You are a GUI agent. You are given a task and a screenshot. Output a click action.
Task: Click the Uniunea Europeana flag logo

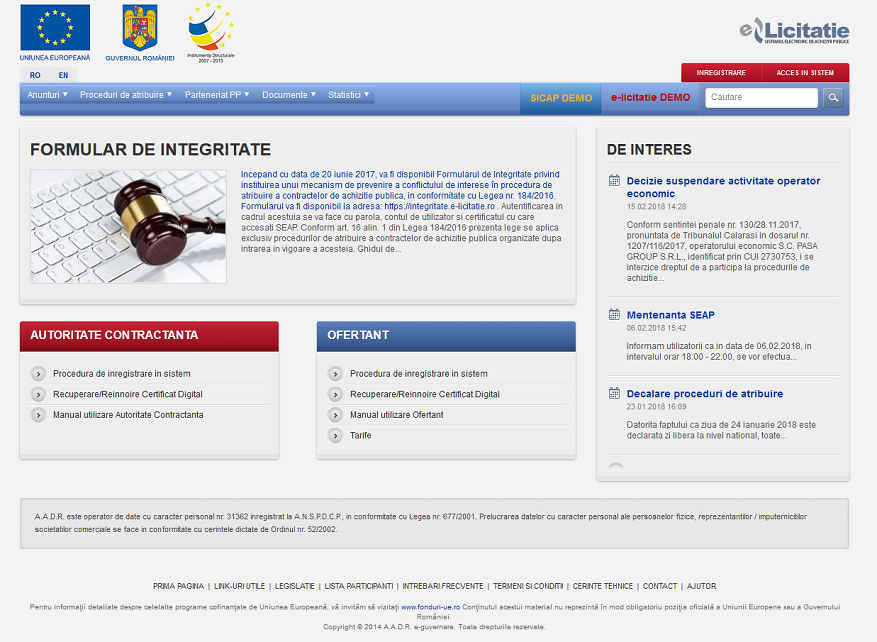pyautogui.click(x=55, y=29)
